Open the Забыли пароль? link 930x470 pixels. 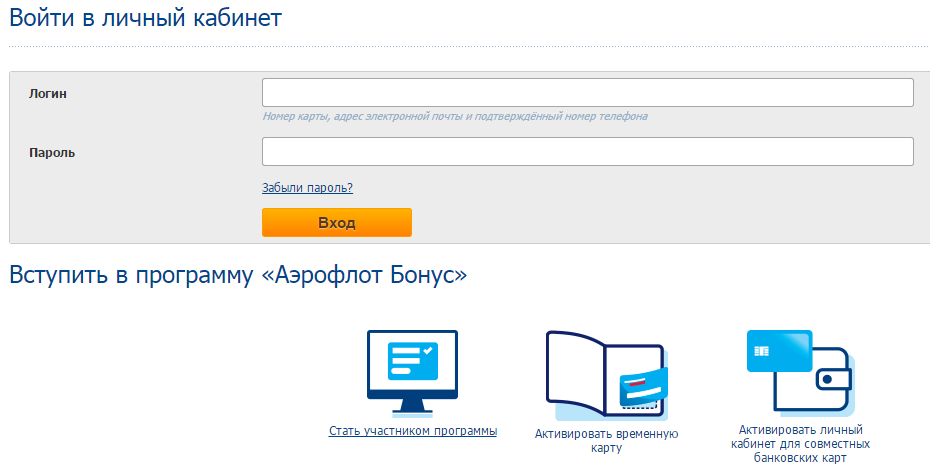click(307, 188)
